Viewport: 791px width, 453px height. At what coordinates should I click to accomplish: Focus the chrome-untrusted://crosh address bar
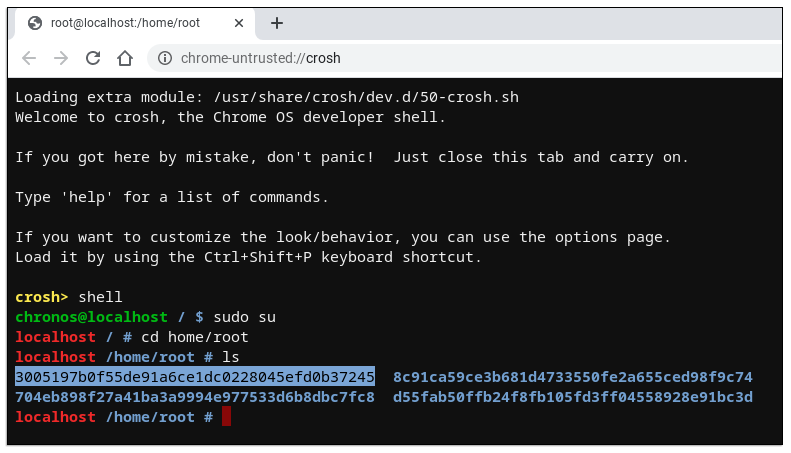tap(400, 58)
